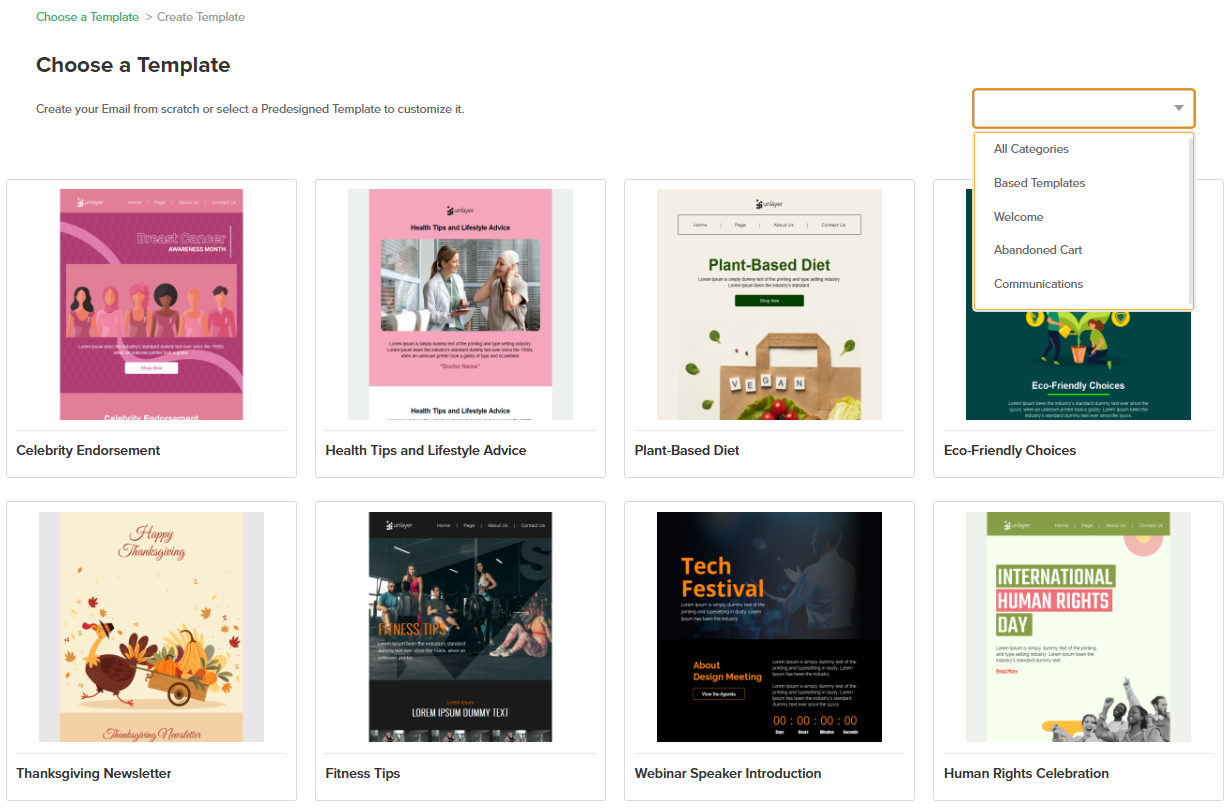
Task: Click the dropdown list scrollbar
Action: pos(1190,220)
